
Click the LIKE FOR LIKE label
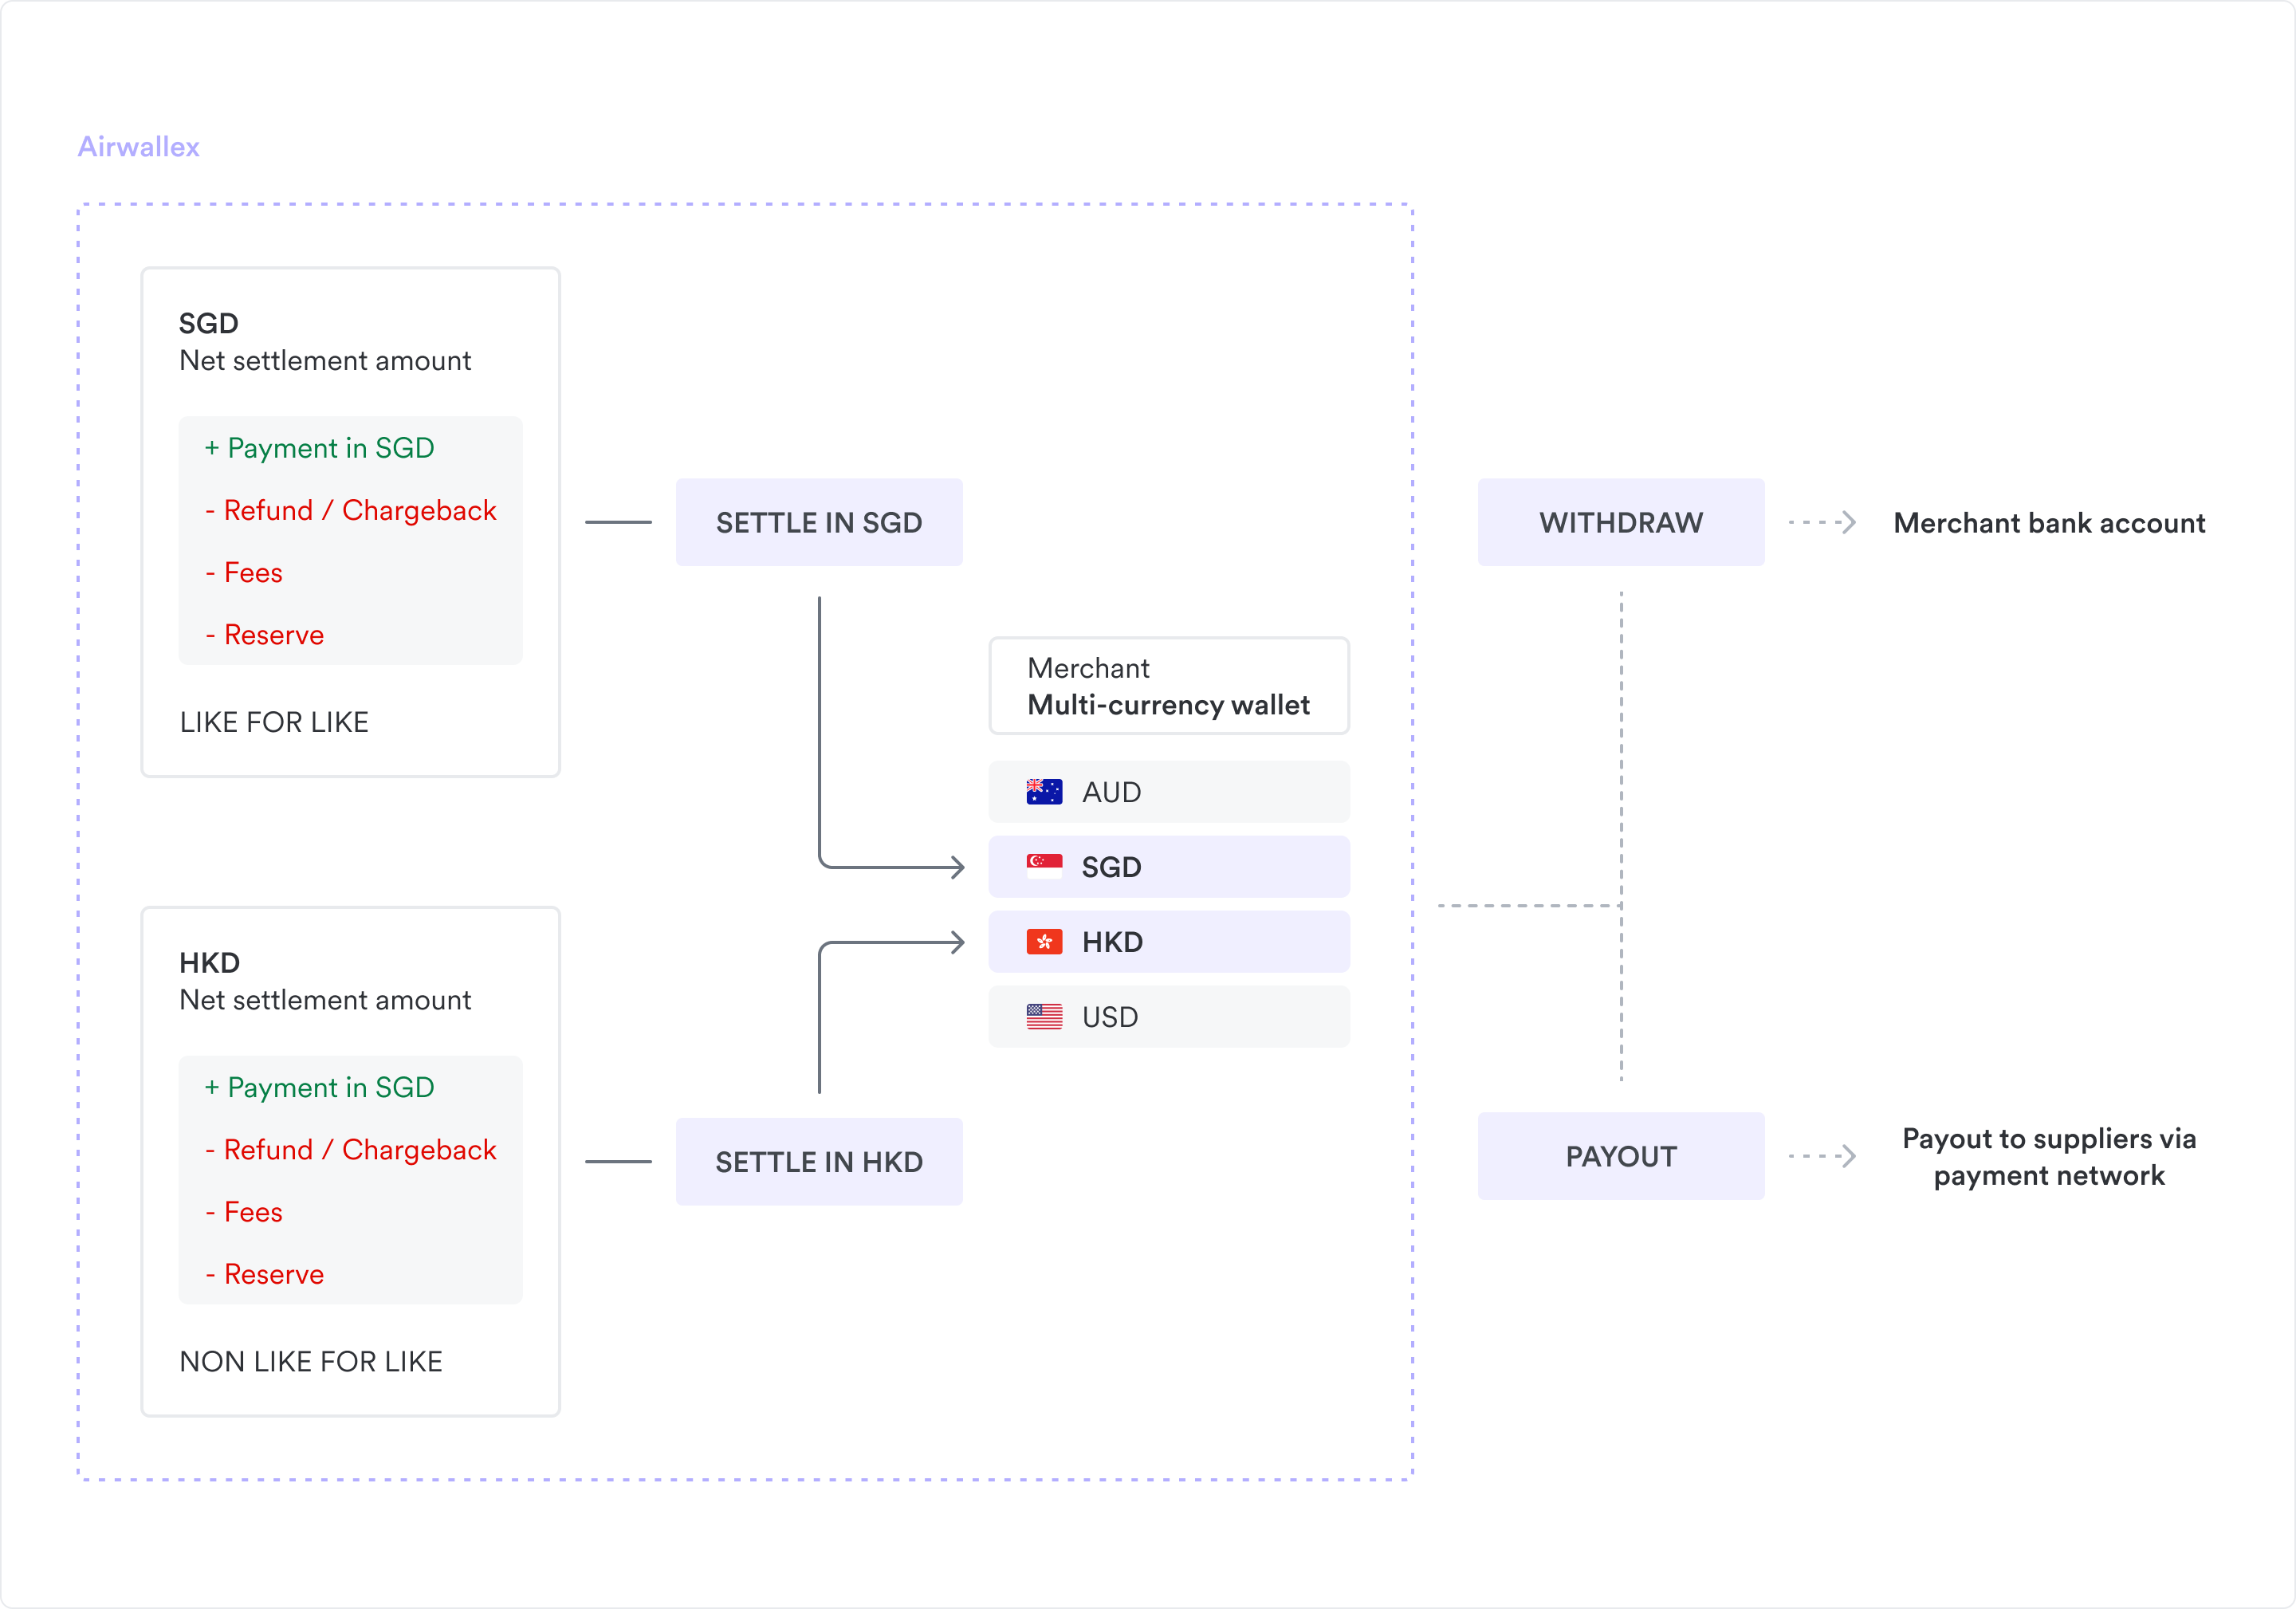pos(274,722)
